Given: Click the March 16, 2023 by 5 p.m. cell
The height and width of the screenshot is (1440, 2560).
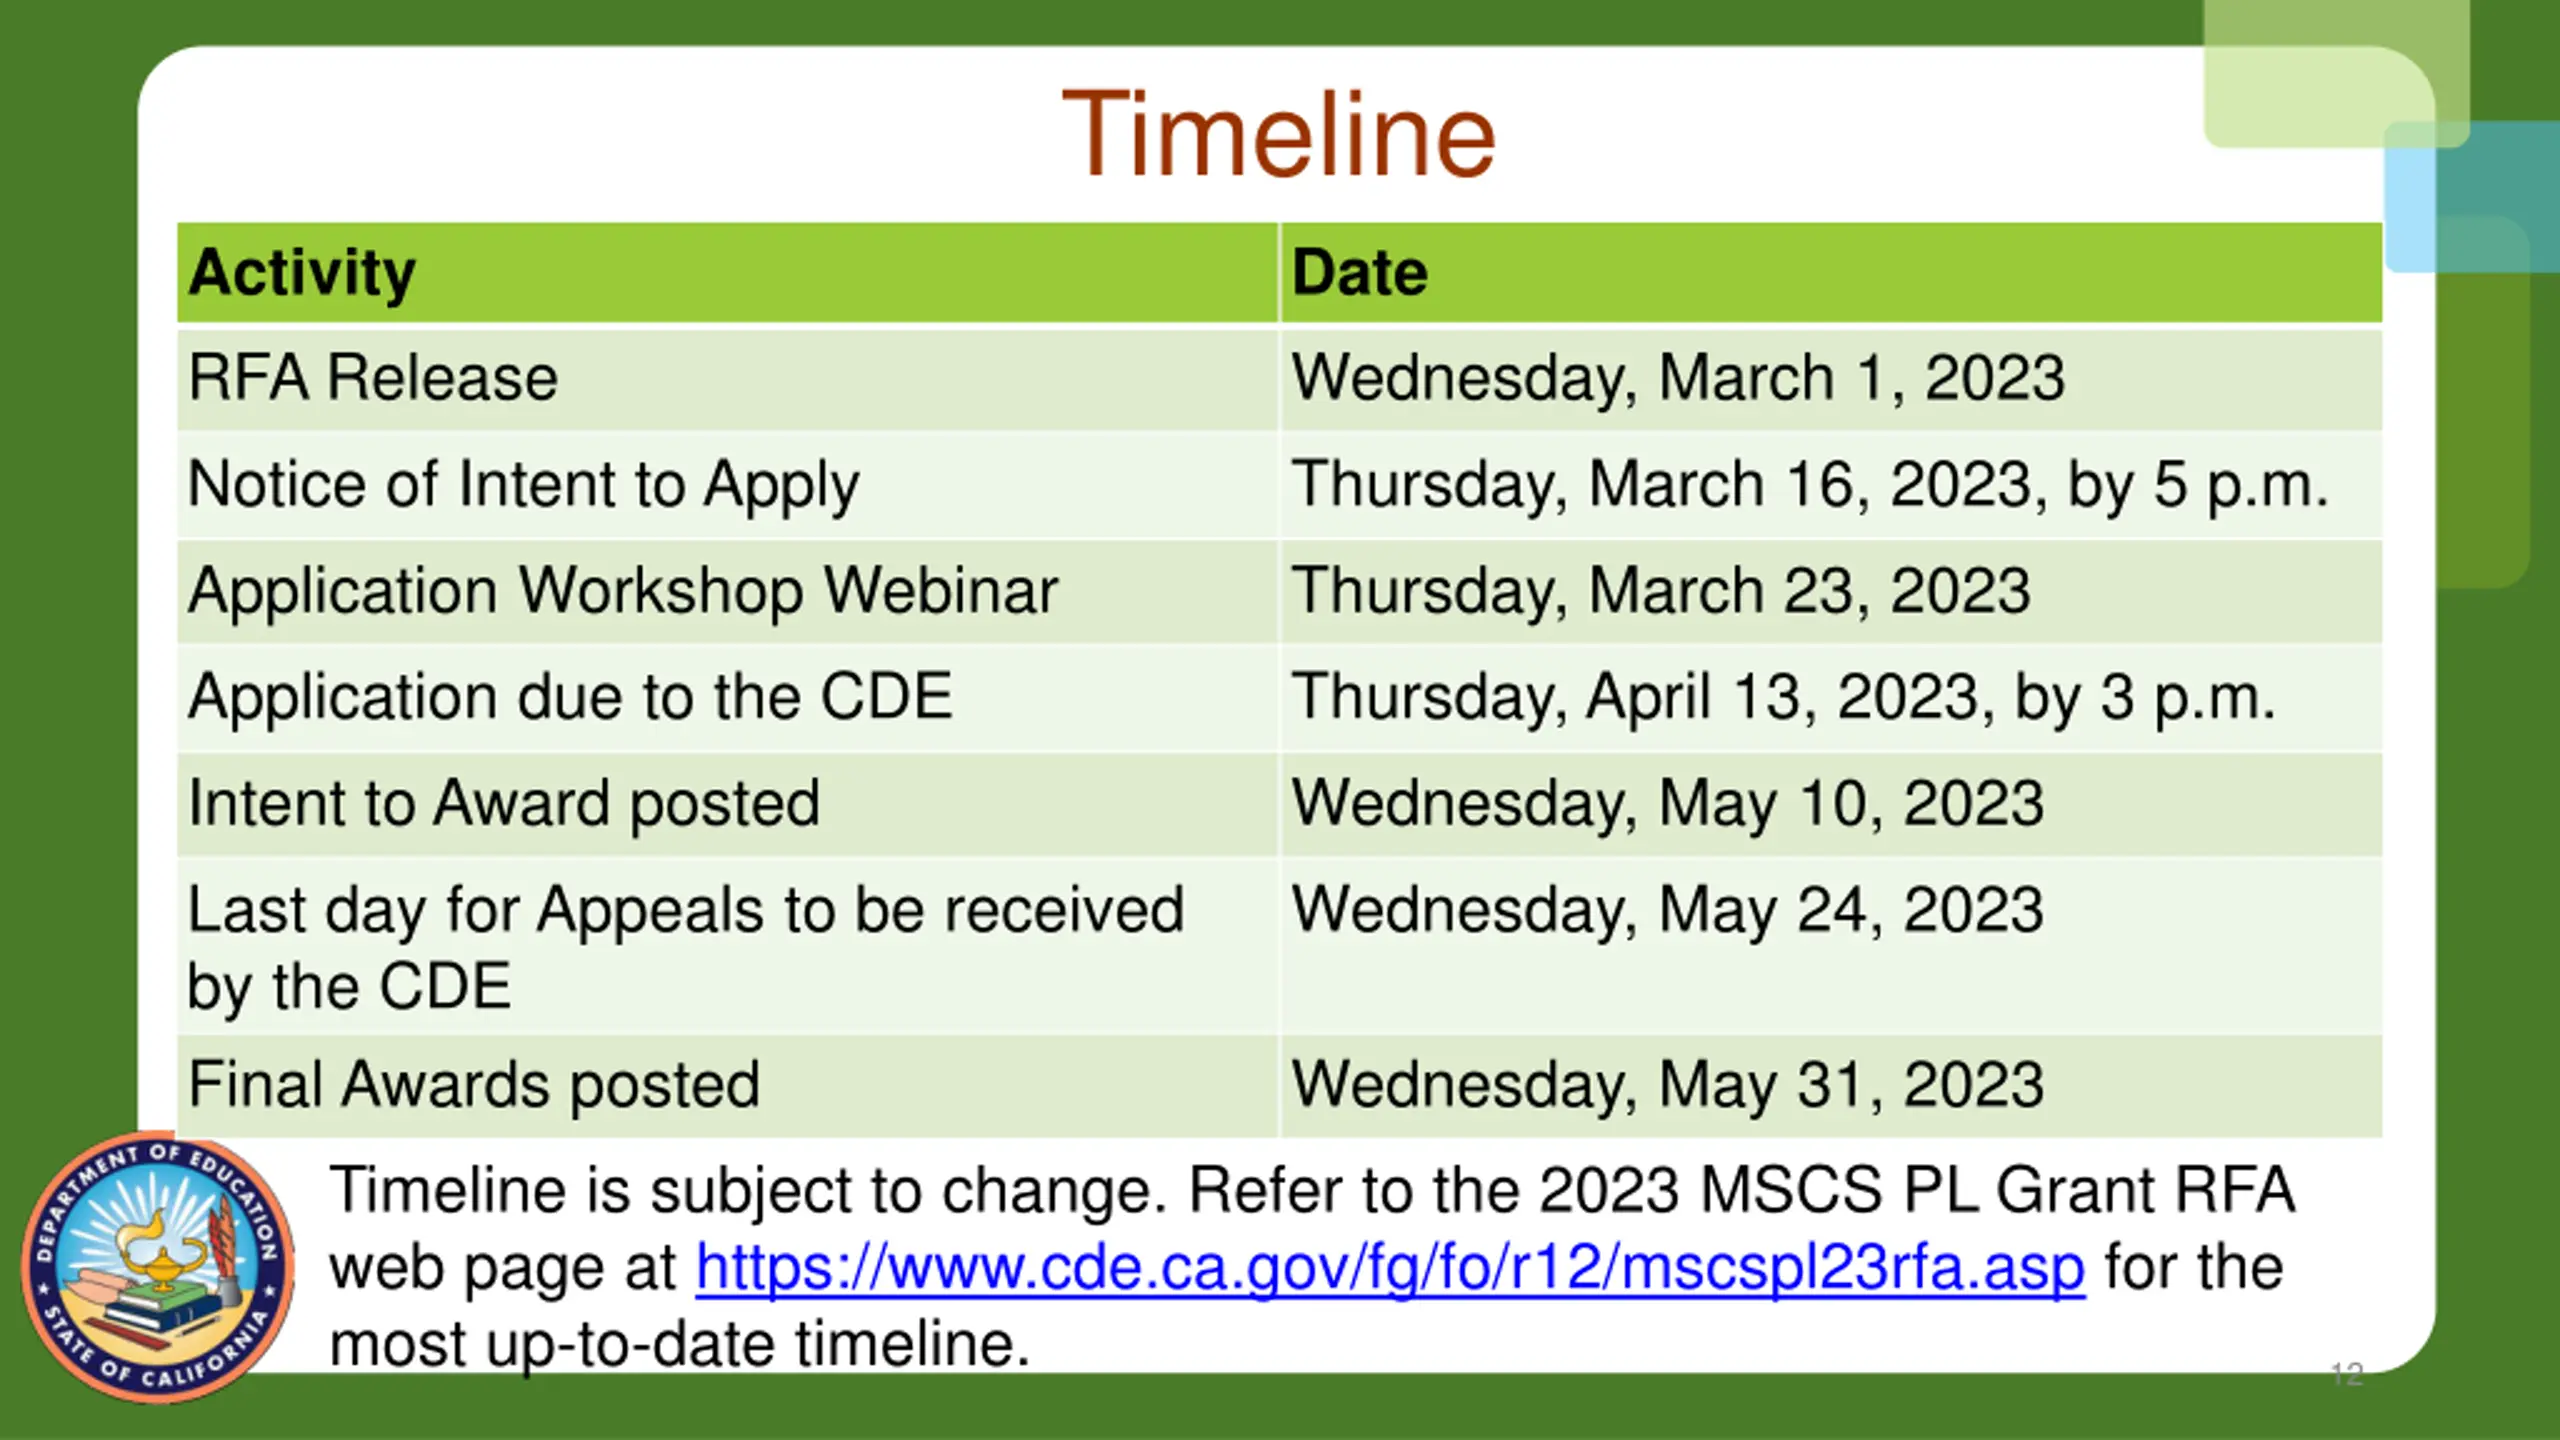Looking at the screenshot, I should pos(1810,485).
